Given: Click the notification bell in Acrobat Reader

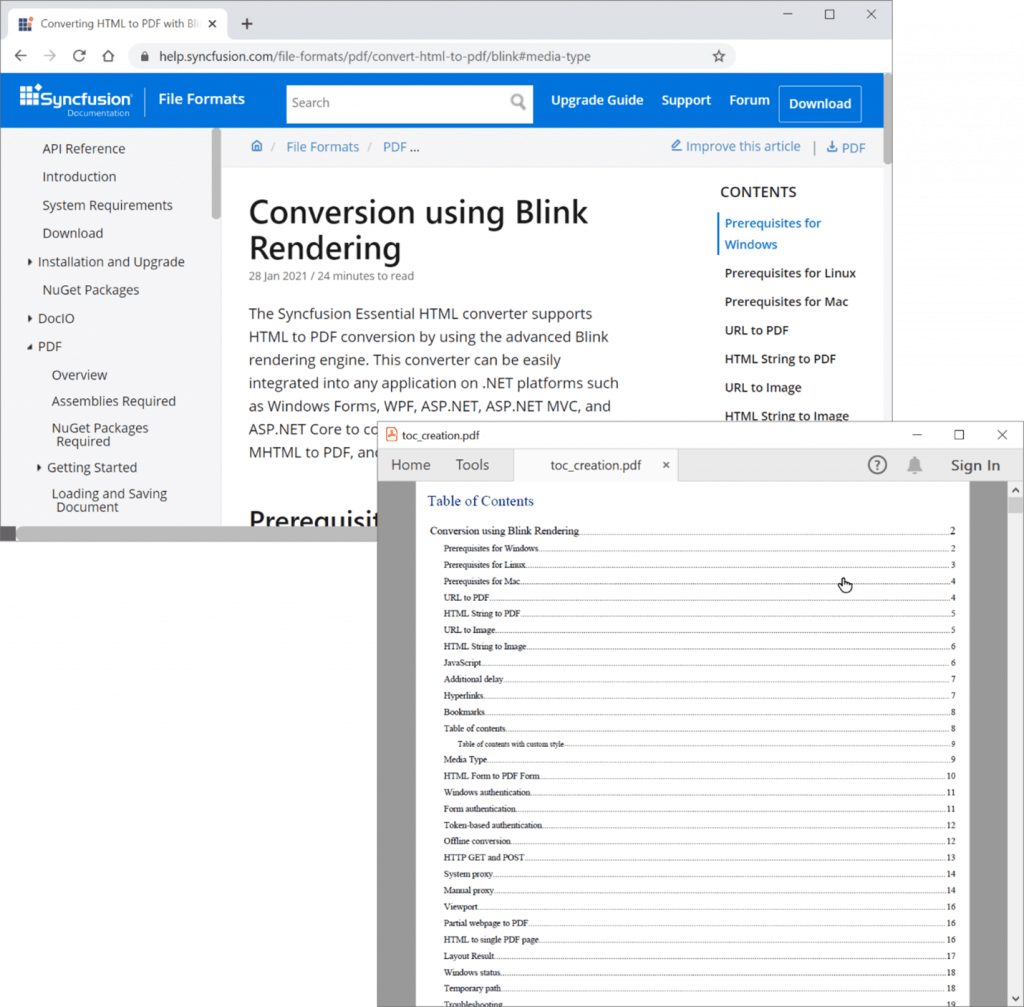Looking at the screenshot, I should click(914, 464).
